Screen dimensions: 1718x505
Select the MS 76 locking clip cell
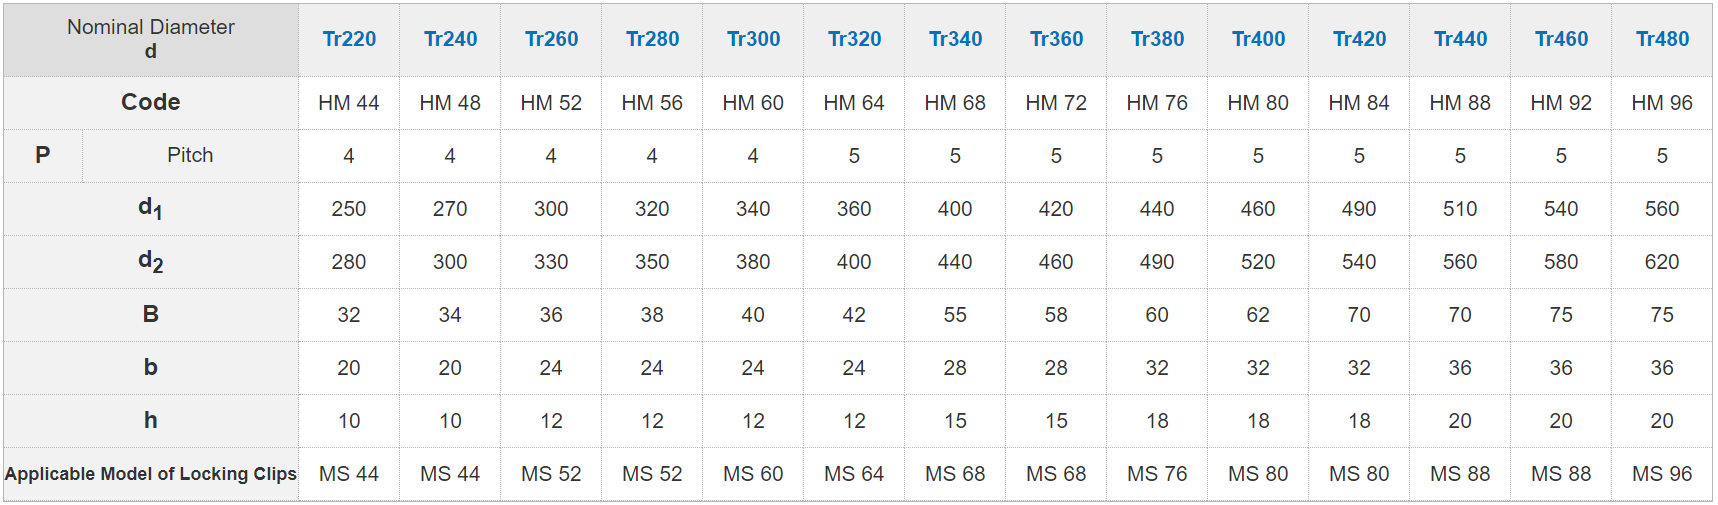1157,474
